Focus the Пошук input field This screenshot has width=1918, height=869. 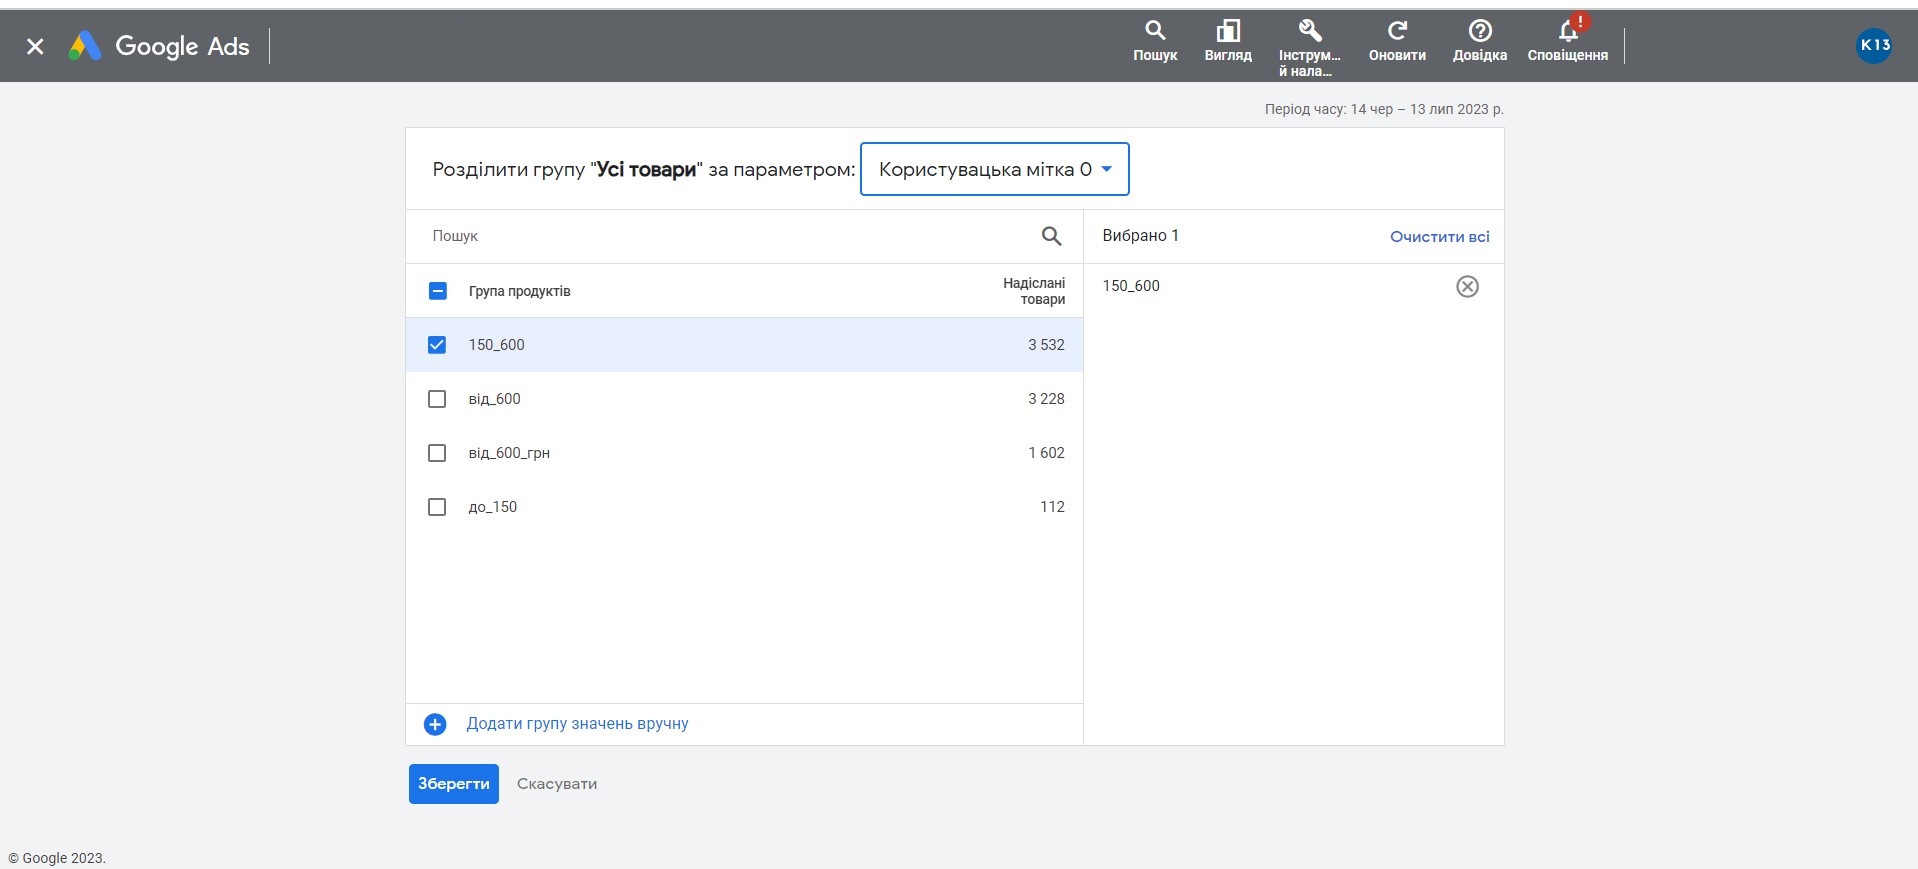[x=730, y=236]
